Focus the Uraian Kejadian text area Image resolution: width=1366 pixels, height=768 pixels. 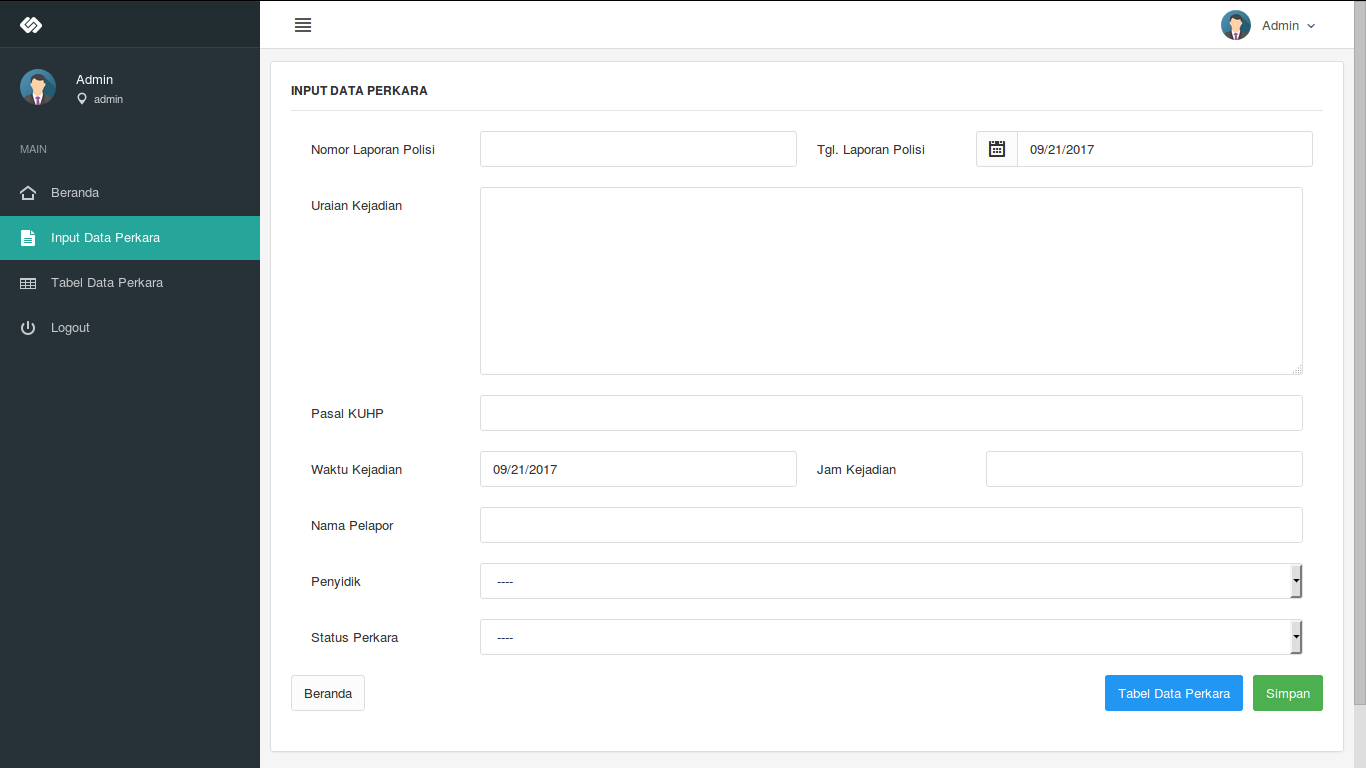point(890,281)
